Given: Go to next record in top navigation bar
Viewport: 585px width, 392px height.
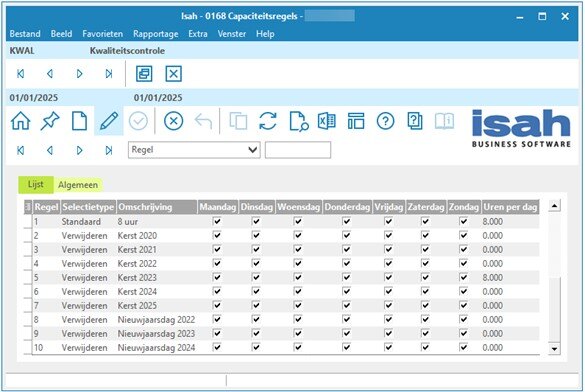Looking at the screenshot, I should point(79,74).
